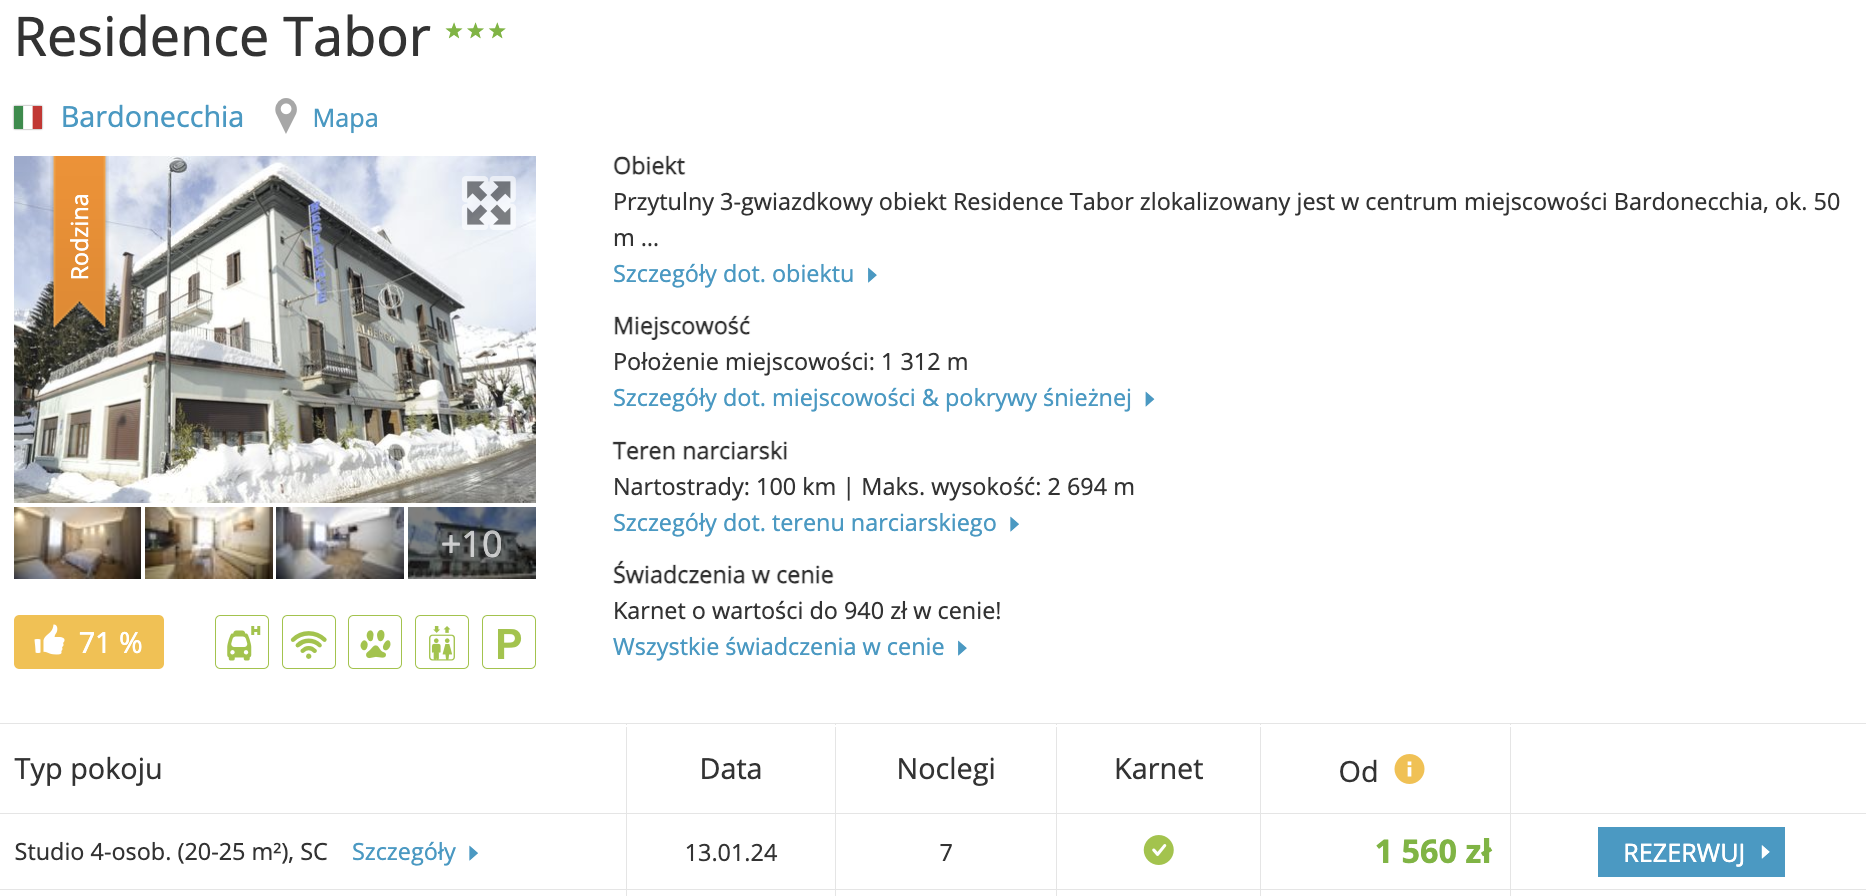Viewport: 1866px width, 896px height.
Task: Click the date 13.01.24 cell
Action: point(731,853)
